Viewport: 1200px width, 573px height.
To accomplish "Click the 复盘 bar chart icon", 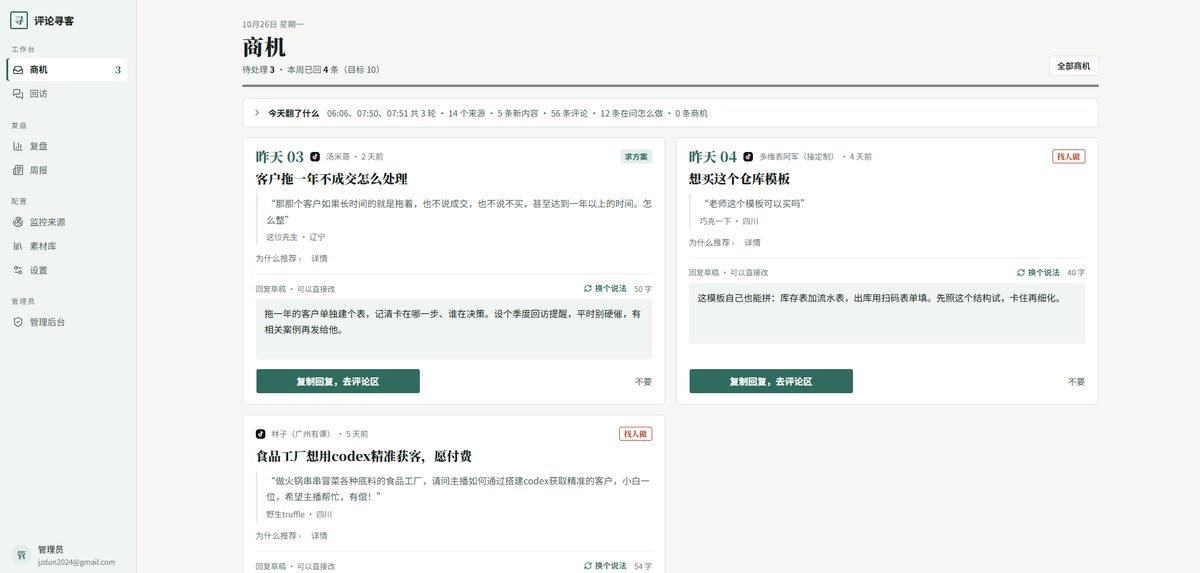I will (x=18, y=146).
